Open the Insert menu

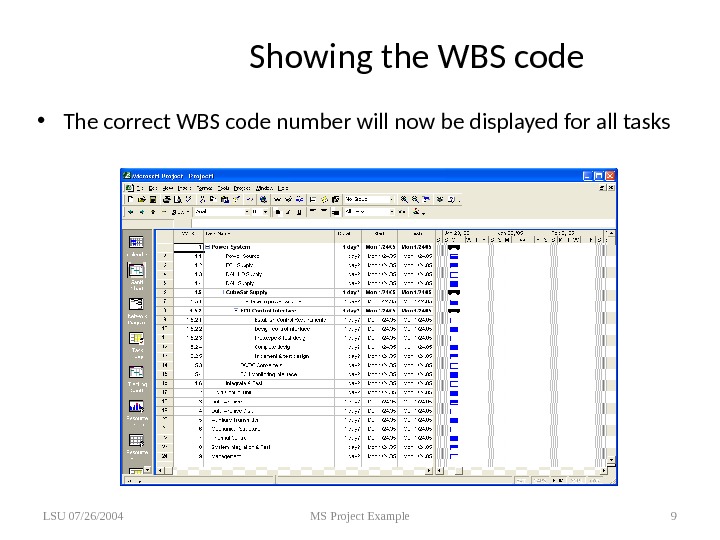(x=184, y=188)
